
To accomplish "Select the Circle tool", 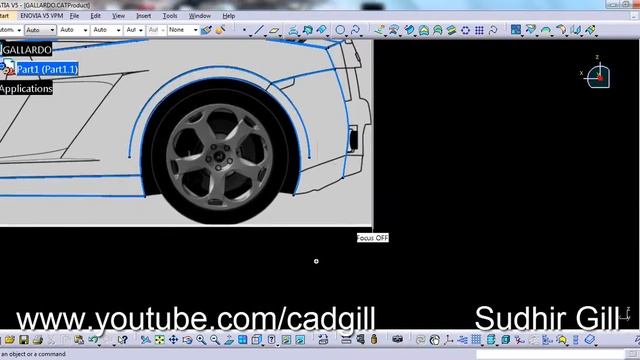I will click(x=340, y=30).
